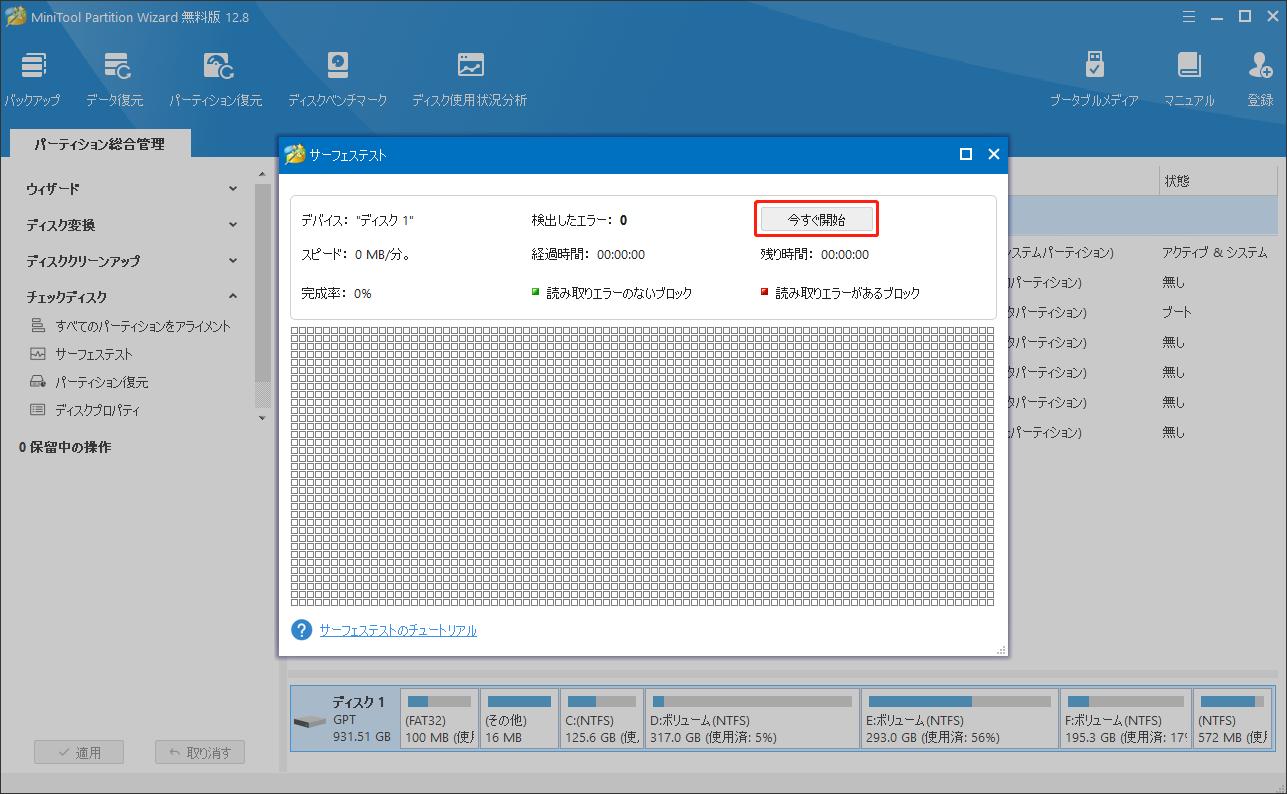Click the サーフェステスト dialog title icon
Image resolution: width=1287 pixels, height=794 pixels.
pyautogui.click(x=294, y=154)
